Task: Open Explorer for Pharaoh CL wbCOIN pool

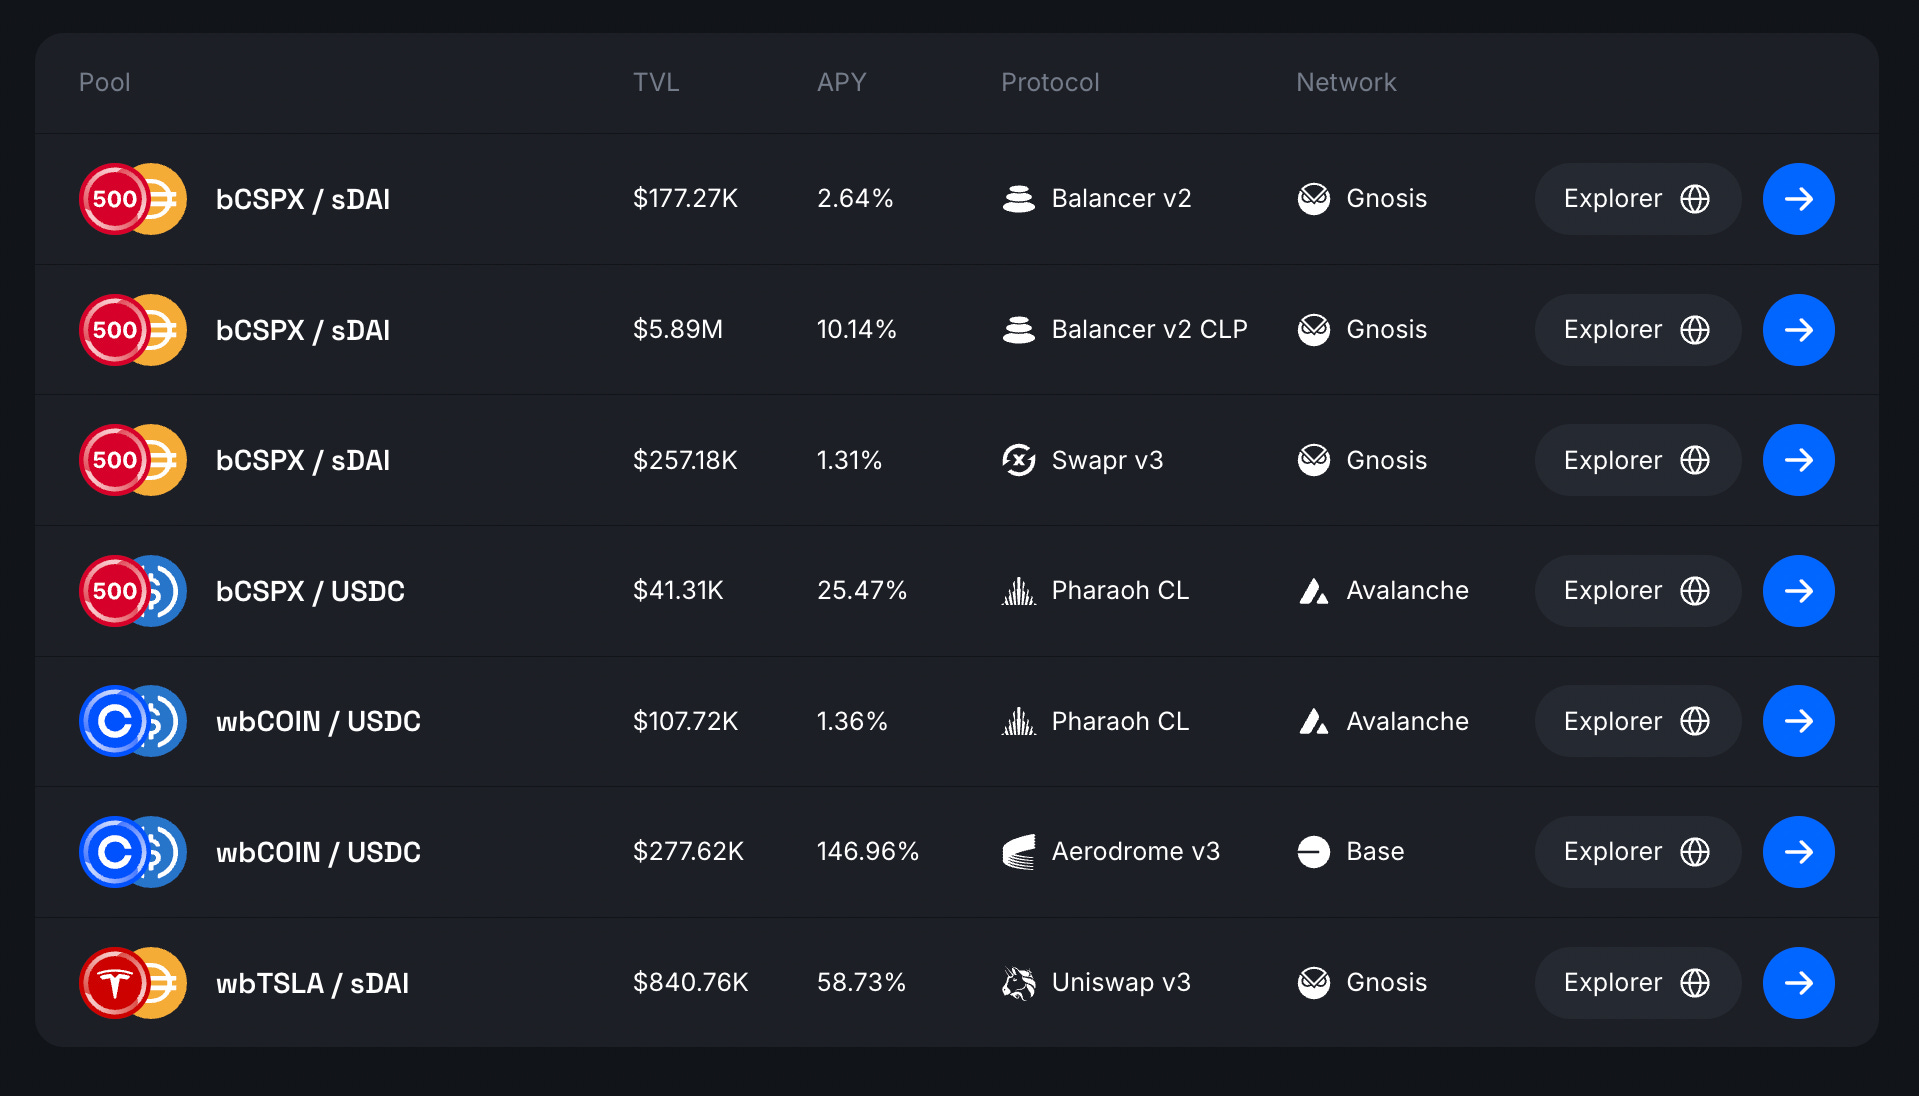Action: [1637, 721]
